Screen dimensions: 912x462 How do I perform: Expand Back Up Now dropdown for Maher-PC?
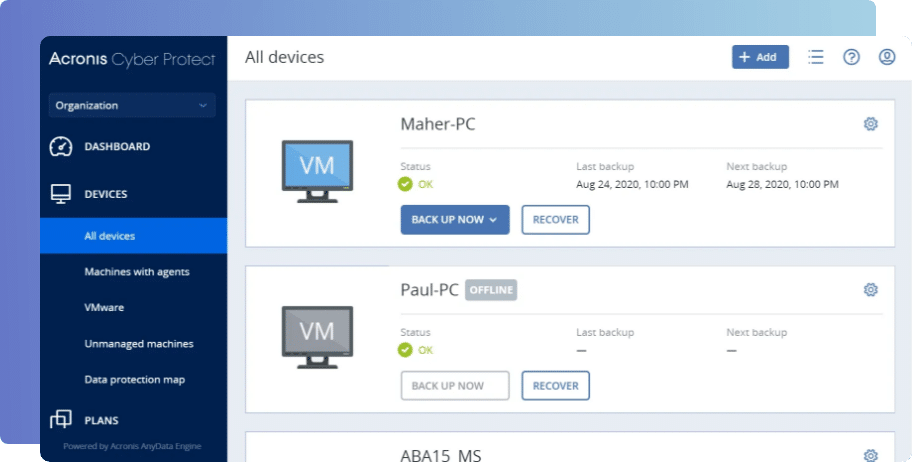point(494,220)
